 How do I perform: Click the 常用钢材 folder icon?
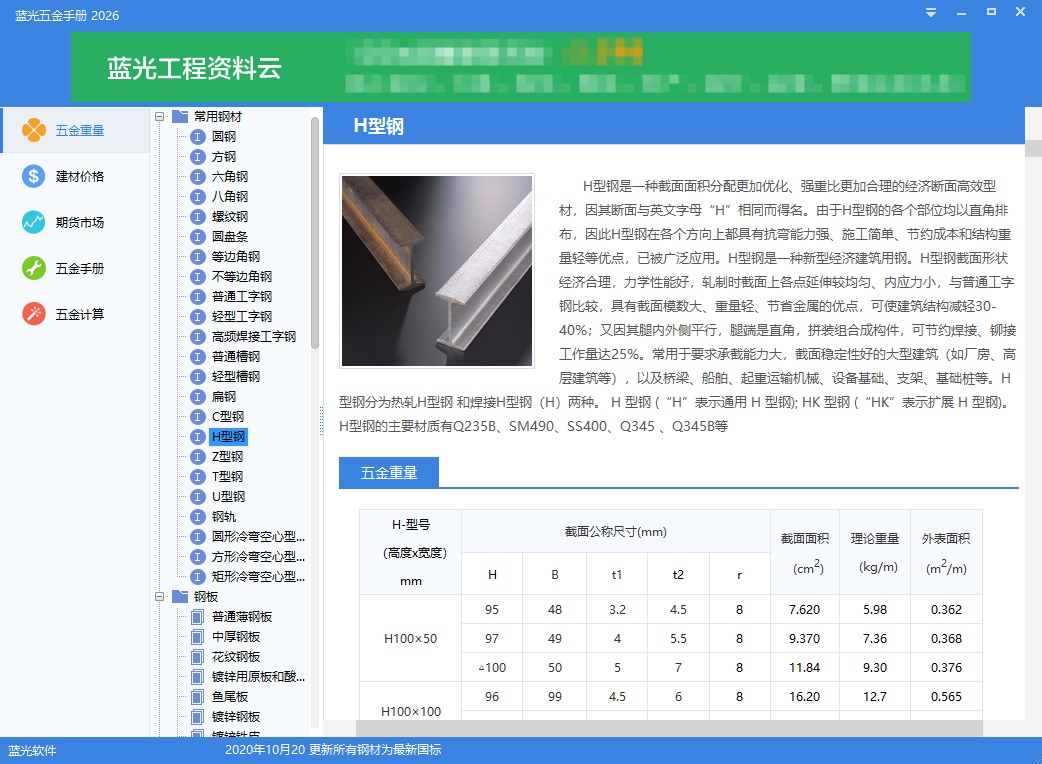(180, 117)
